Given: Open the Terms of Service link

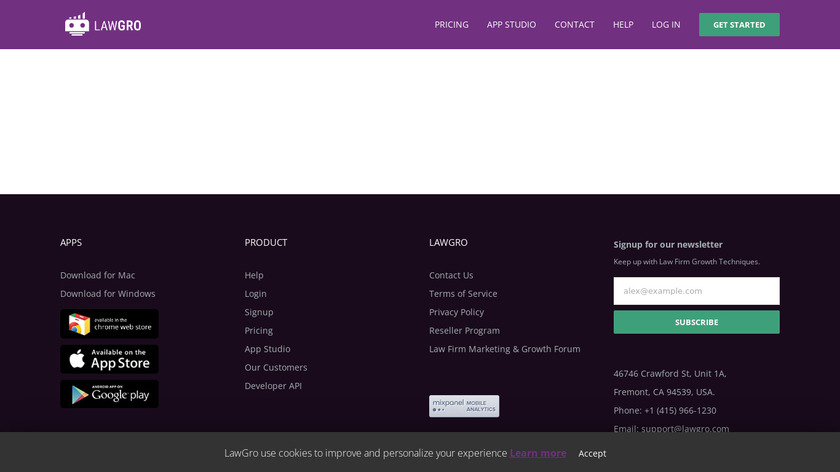Looking at the screenshot, I should click(x=463, y=294).
